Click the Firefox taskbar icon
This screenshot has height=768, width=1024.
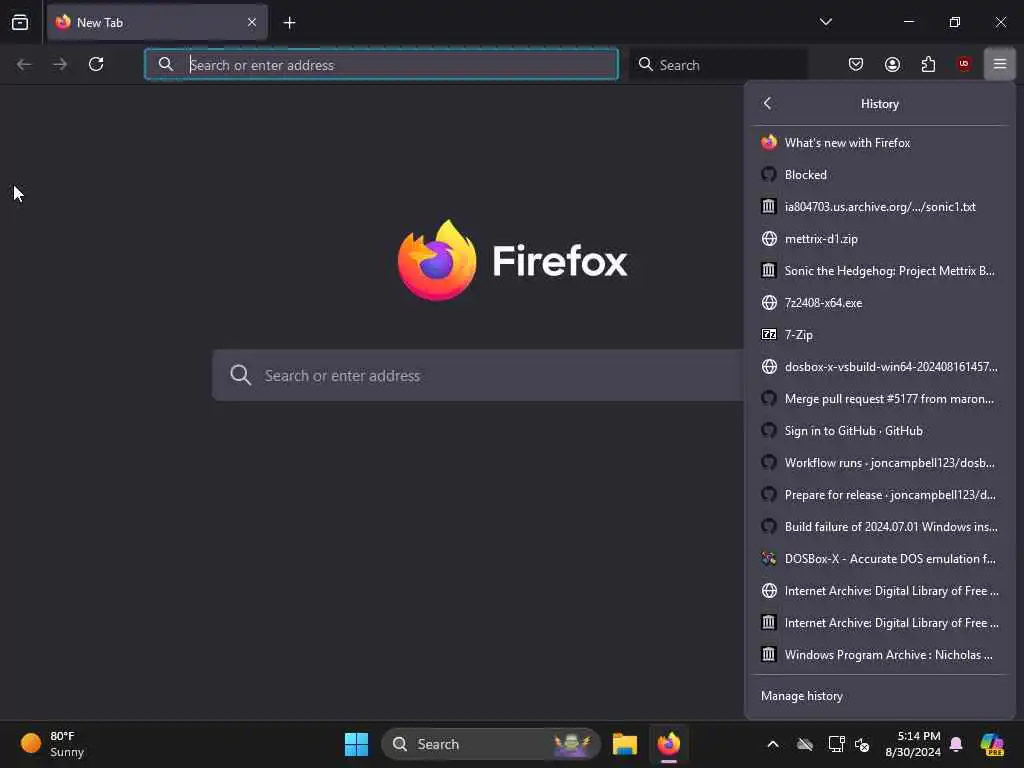(669, 744)
